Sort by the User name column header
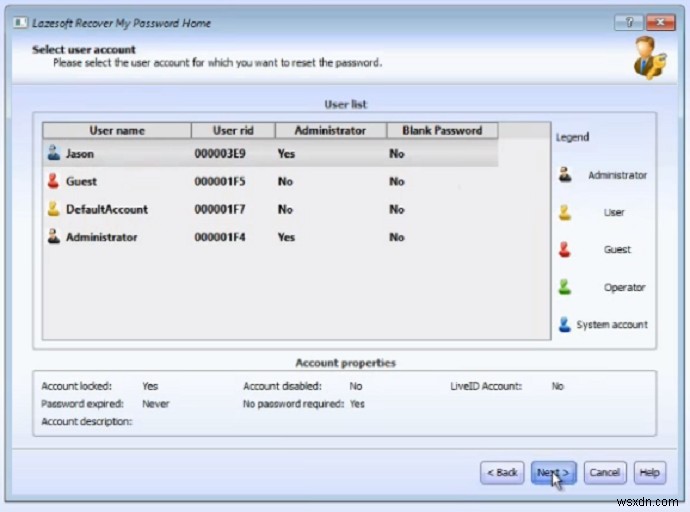690x512 pixels. [117, 130]
